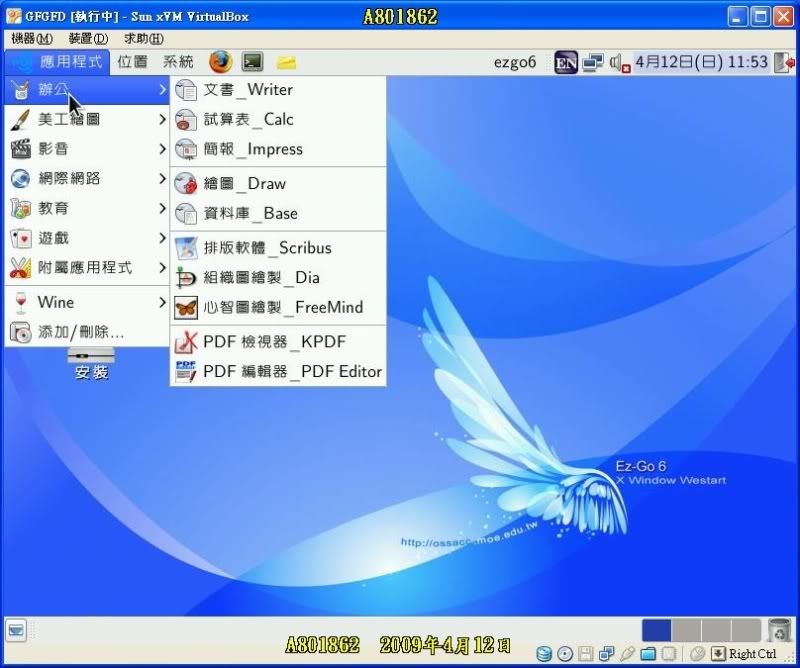This screenshot has height=668, width=800.
Task: Click the mouse capture indicator icon
Action: 696,654
